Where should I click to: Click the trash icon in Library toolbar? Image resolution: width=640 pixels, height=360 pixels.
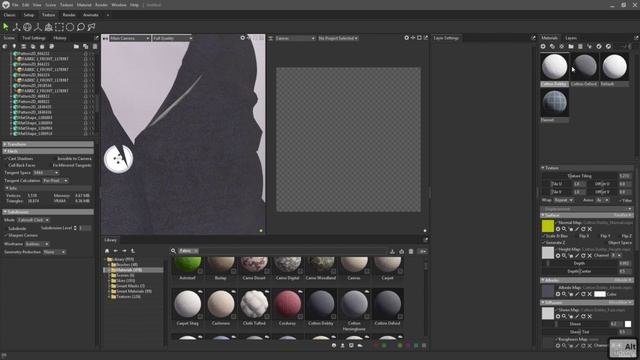coord(411,251)
